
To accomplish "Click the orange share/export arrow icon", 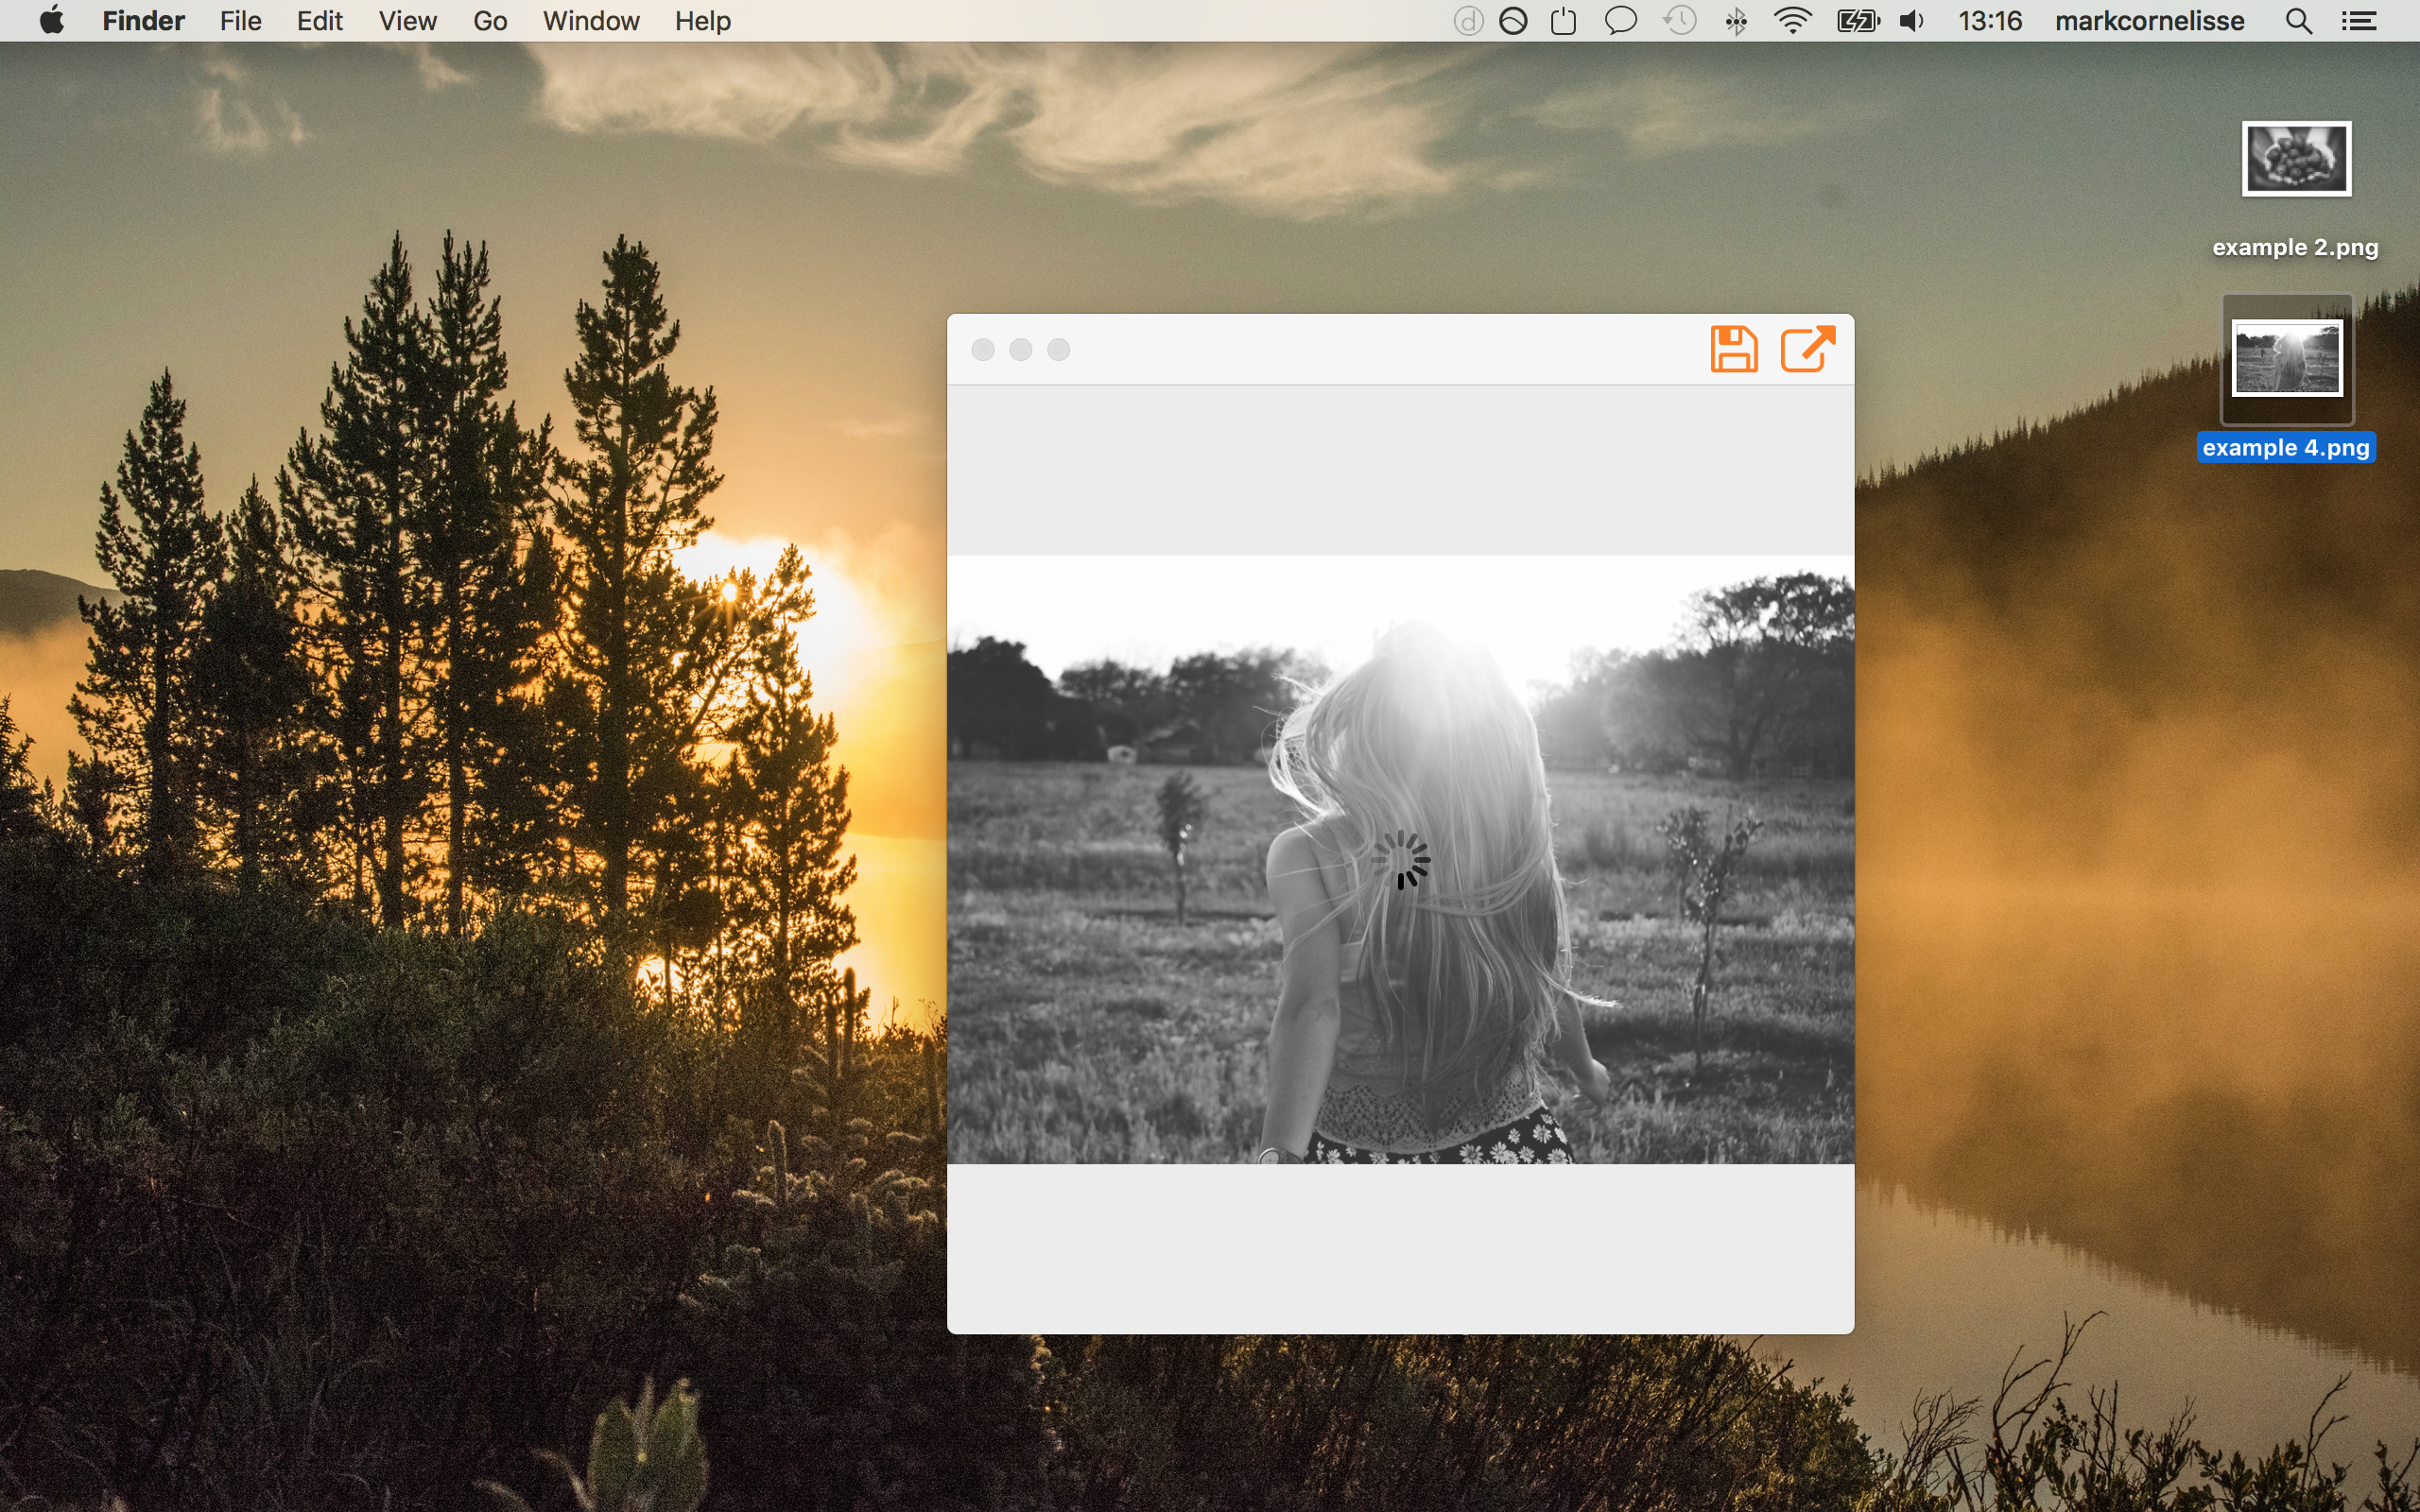I will coord(1807,349).
